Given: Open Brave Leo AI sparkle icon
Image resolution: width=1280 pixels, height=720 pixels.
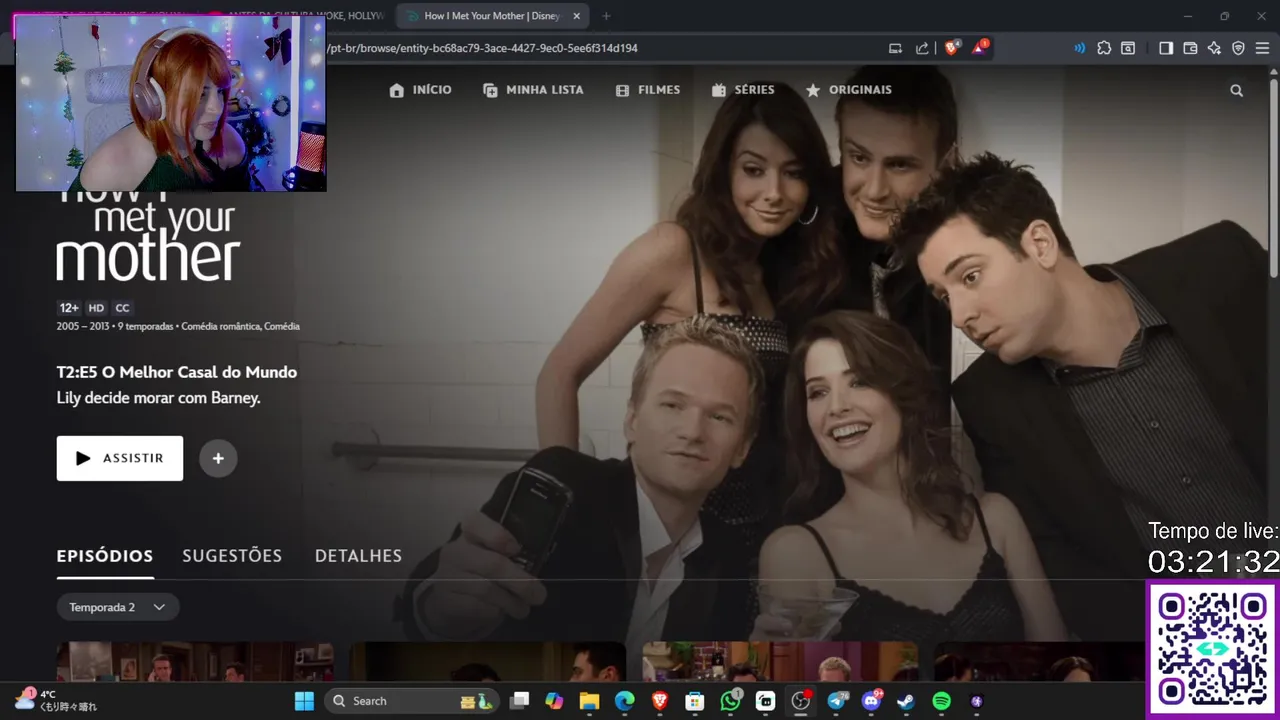Looking at the screenshot, I should tap(1214, 48).
